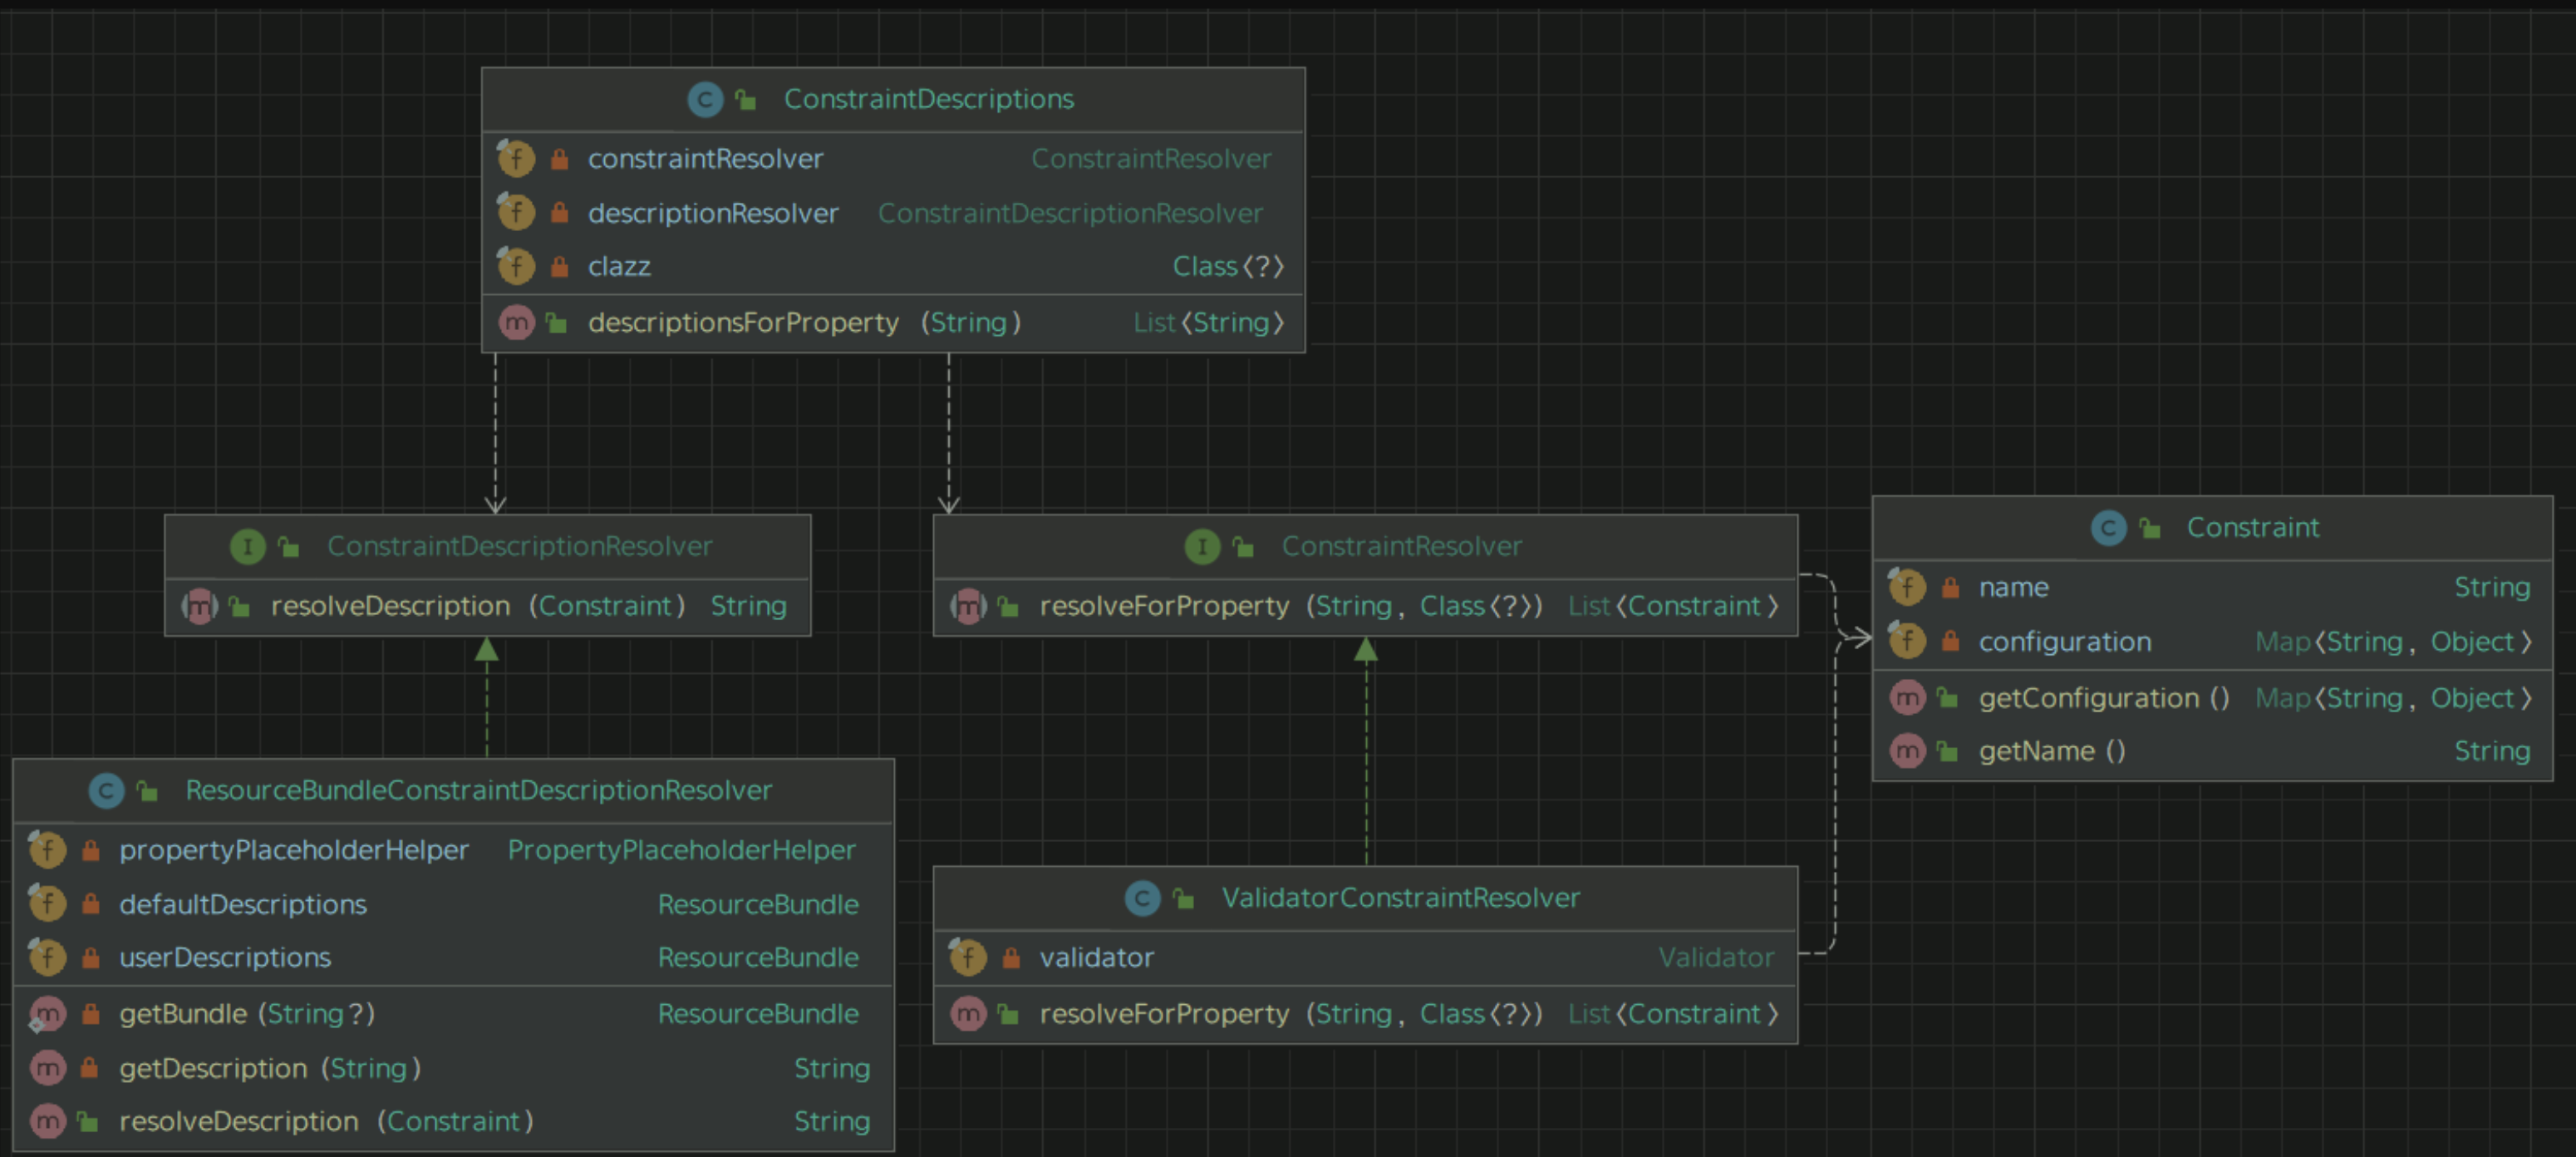Select the getConfiguration method row
This screenshot has width=2576, height=1157.
[2103, 698]
